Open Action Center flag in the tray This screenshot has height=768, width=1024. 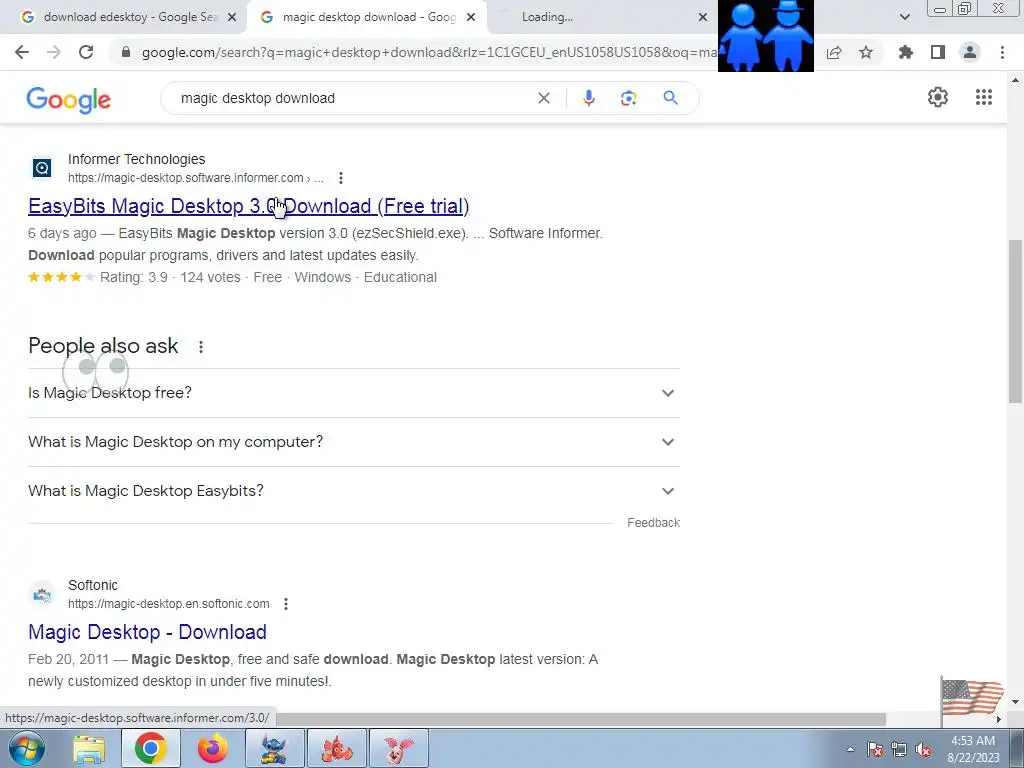pyautogui.click(x=875, y=750)
